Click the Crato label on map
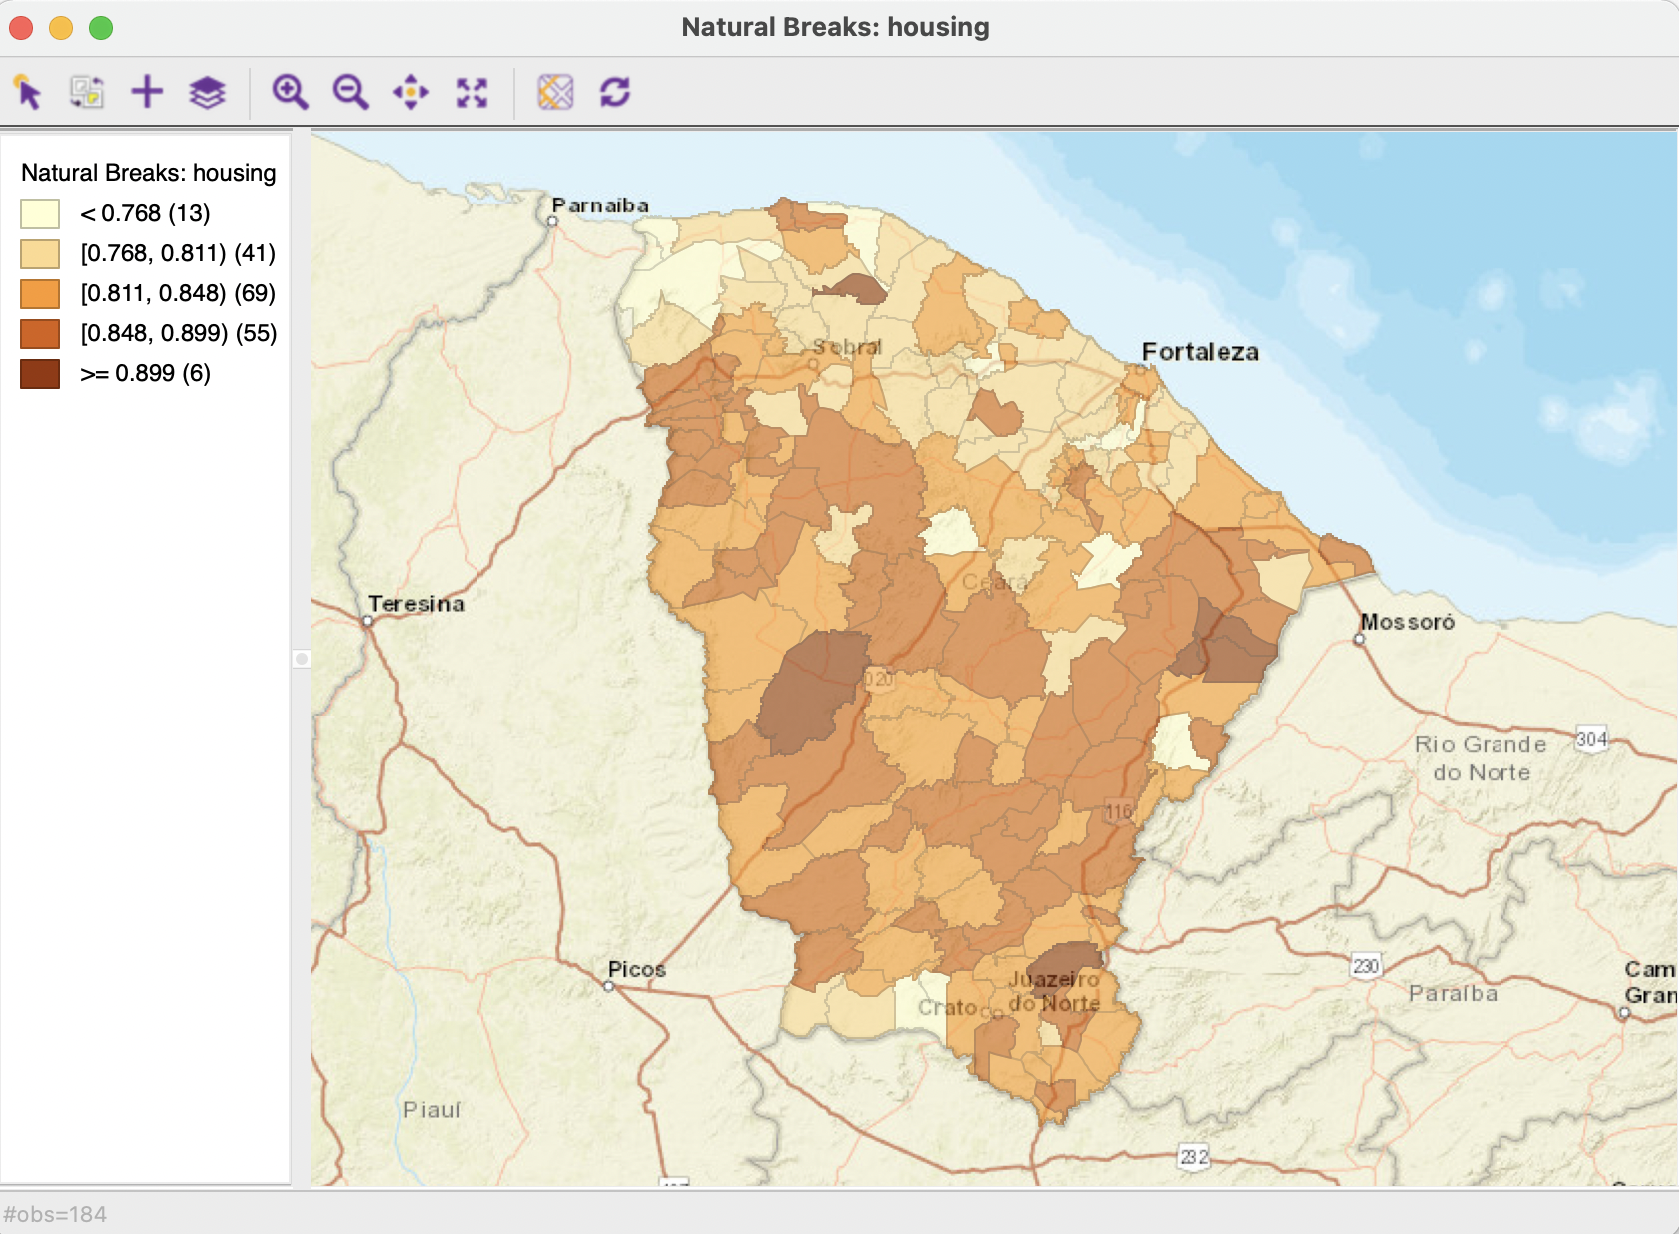The image size is (1679, 1234). 946,1007
